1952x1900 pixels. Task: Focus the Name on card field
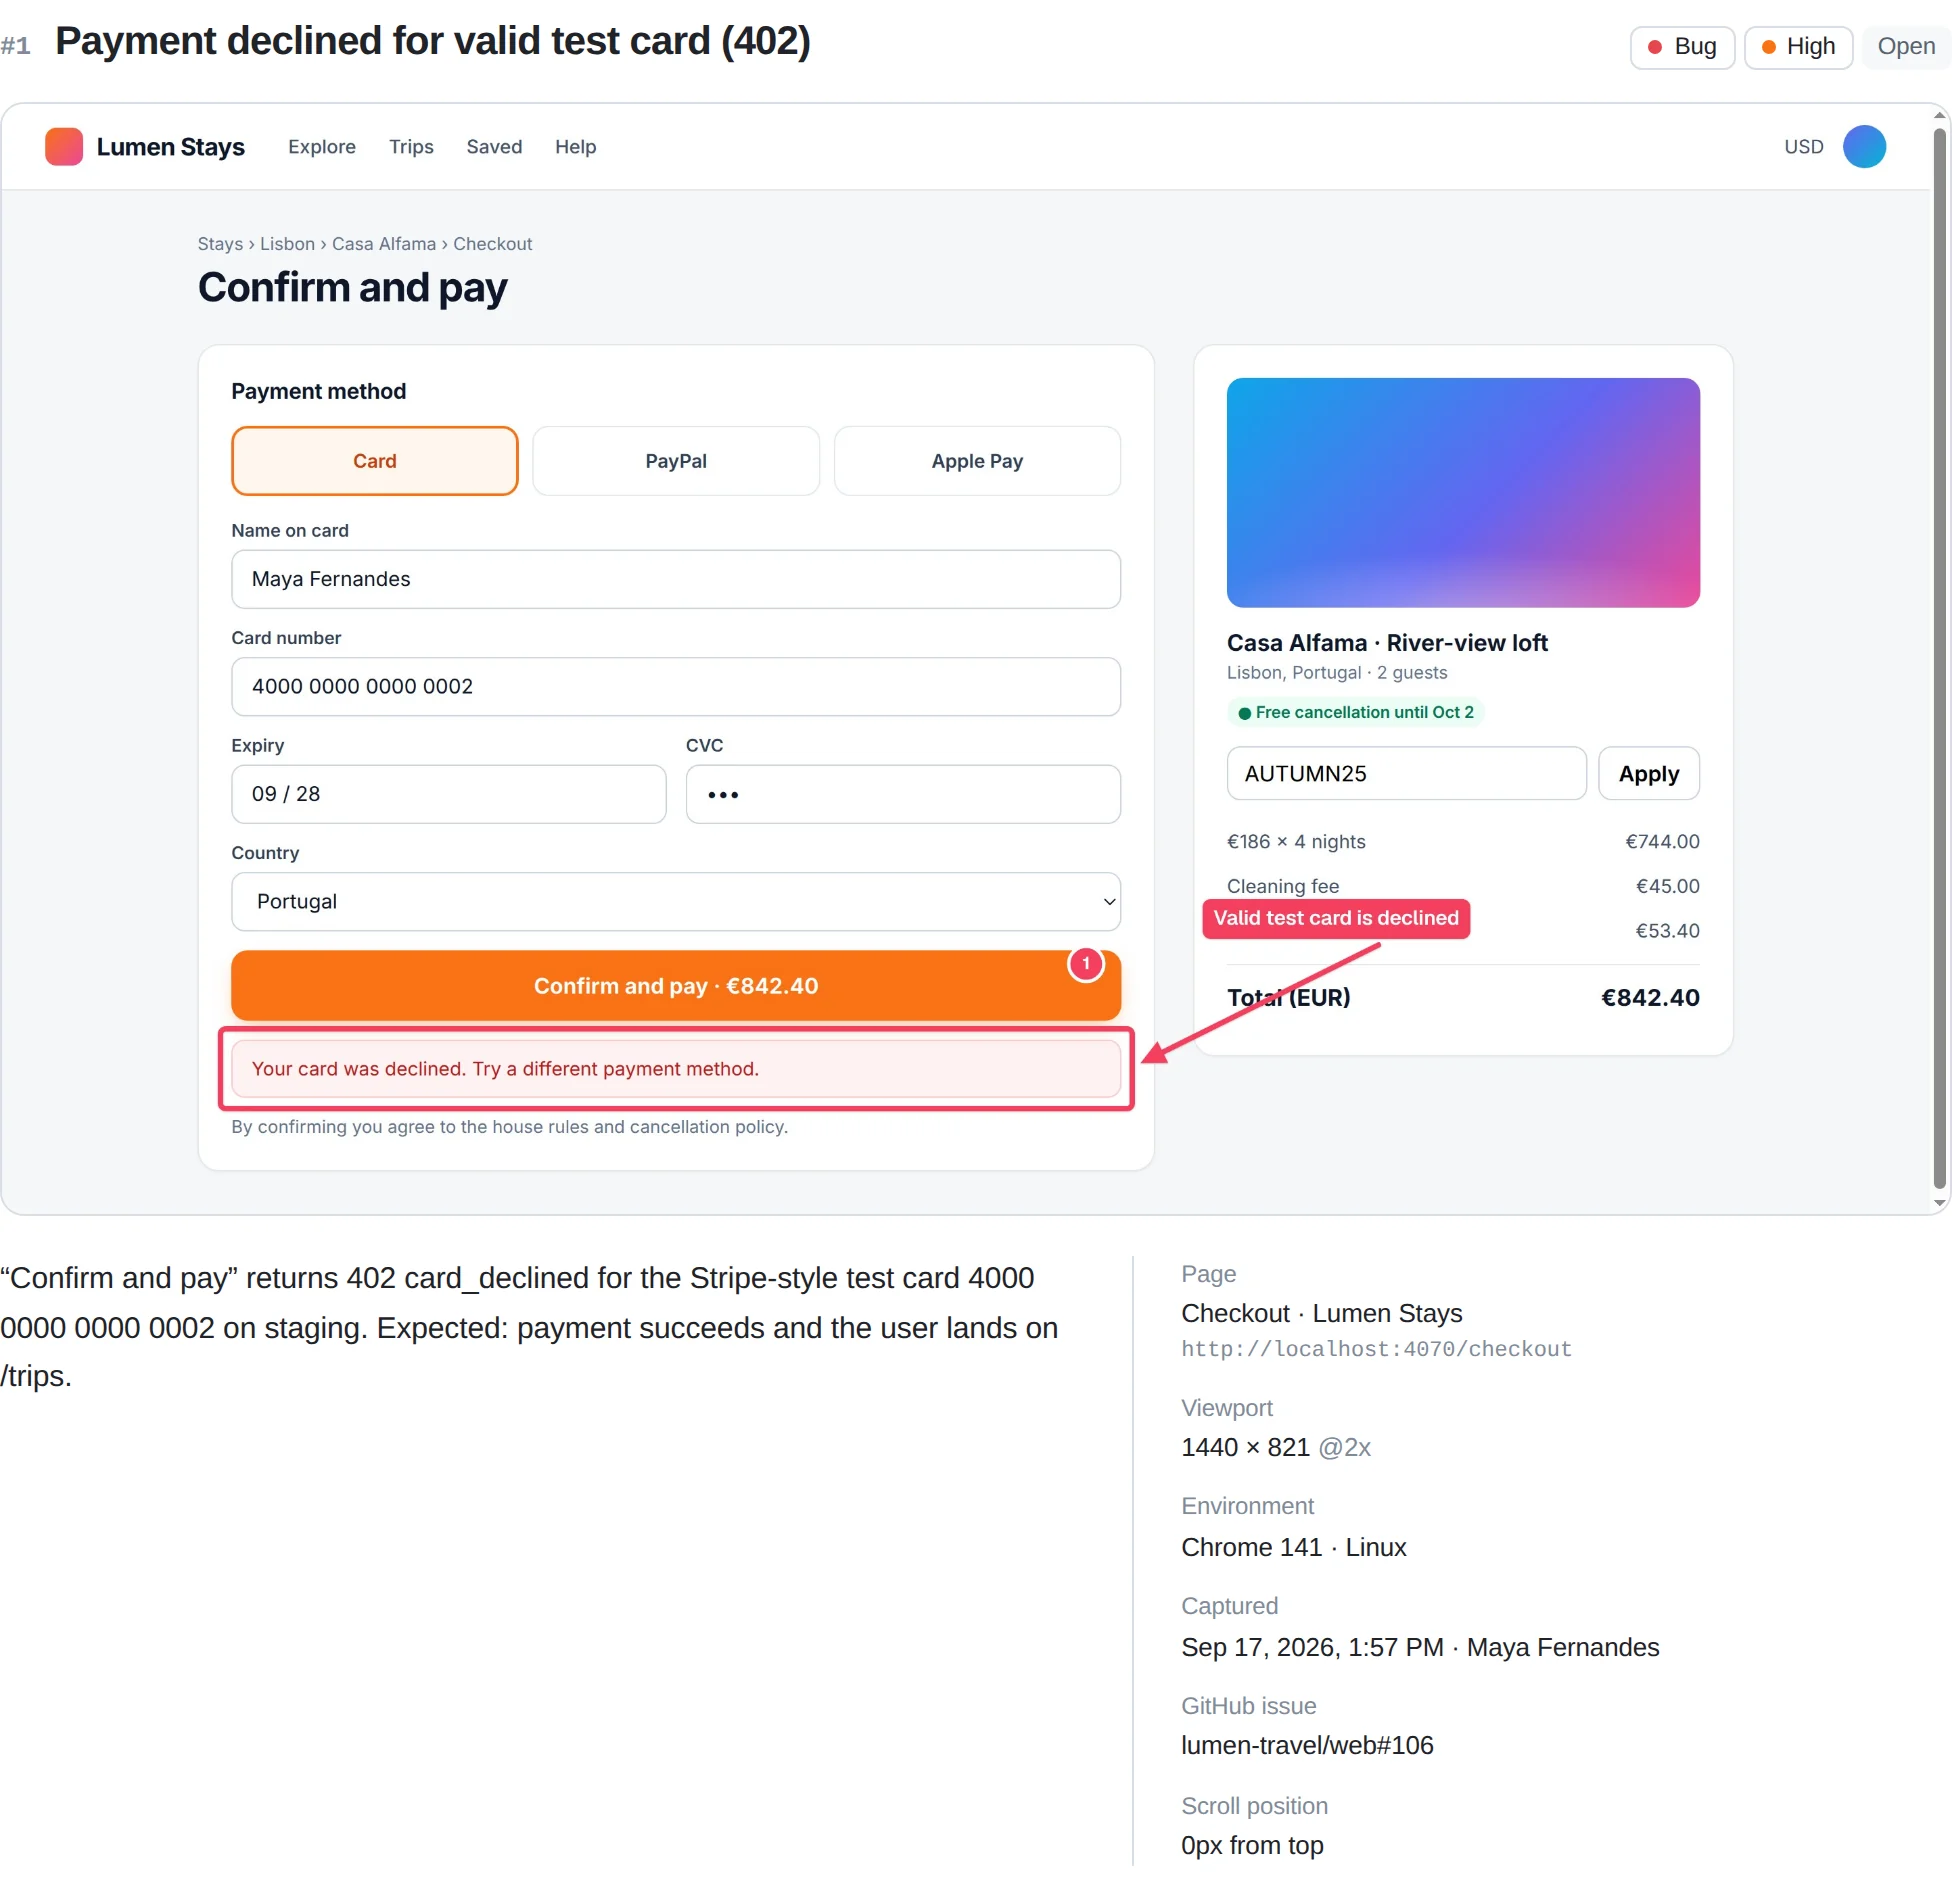click(676, 579)
